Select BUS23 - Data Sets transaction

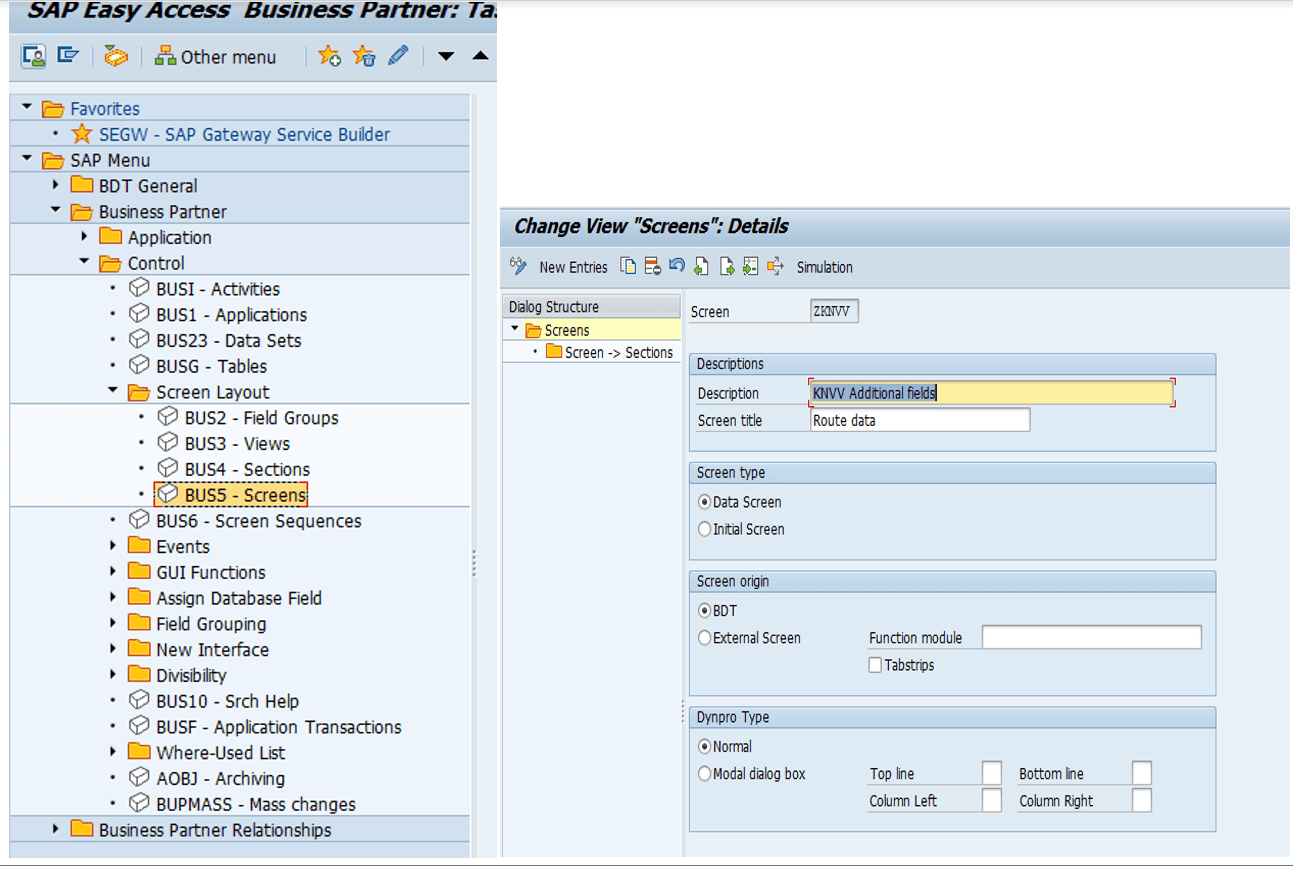(x=228, y=340)
